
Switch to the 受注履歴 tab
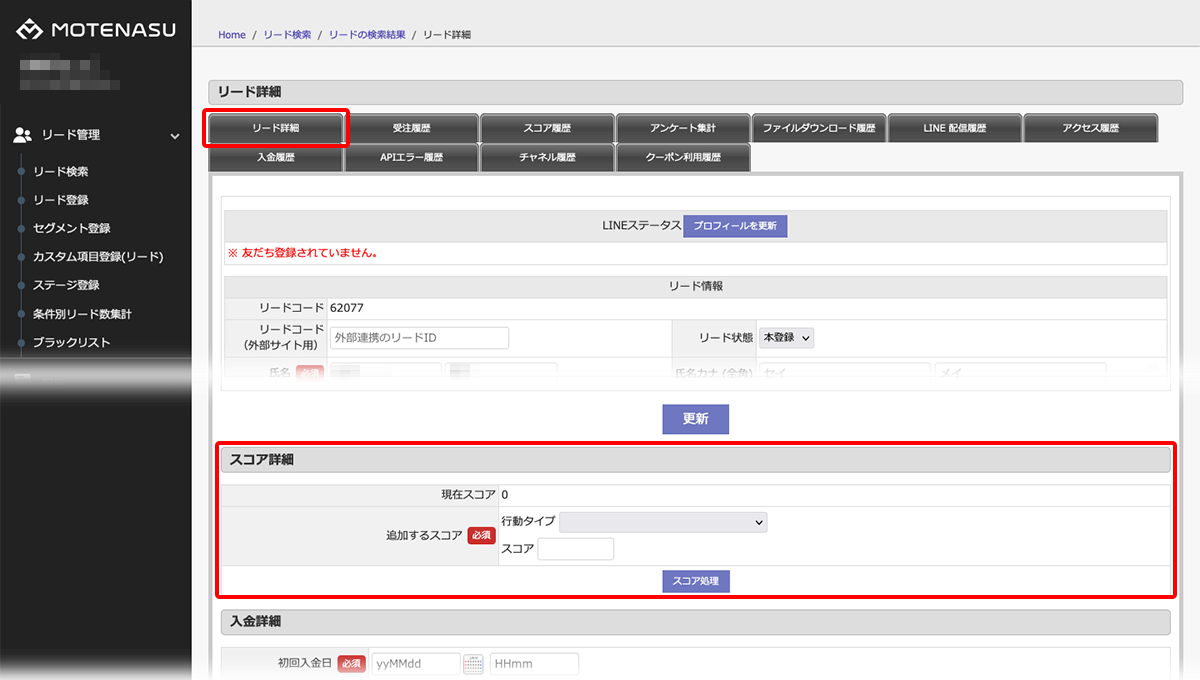click(x=411, y=129)
